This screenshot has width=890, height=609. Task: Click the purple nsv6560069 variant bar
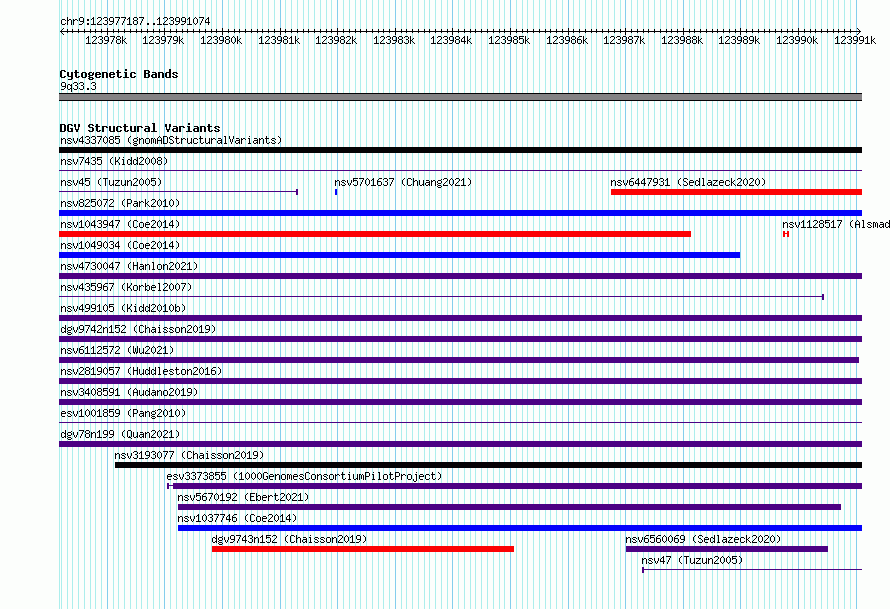point(727,549)
